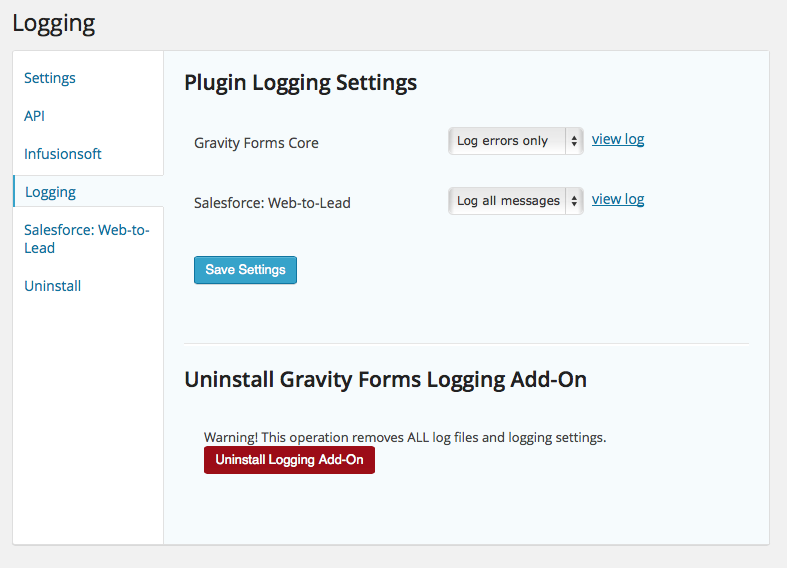Open the Salesforce: Web-to-Lead sidebar tab

pyautogui.click(x=86, y=239)
